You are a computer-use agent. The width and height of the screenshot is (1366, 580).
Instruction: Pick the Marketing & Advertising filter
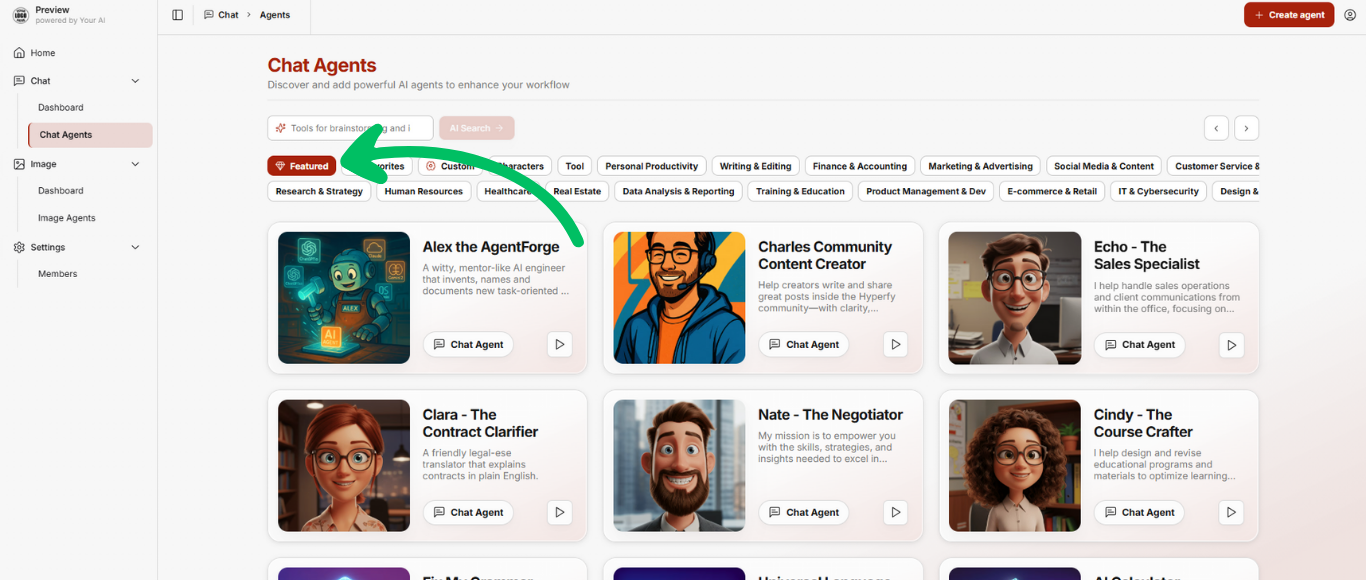pyautogui.click(x=980, y=166)
